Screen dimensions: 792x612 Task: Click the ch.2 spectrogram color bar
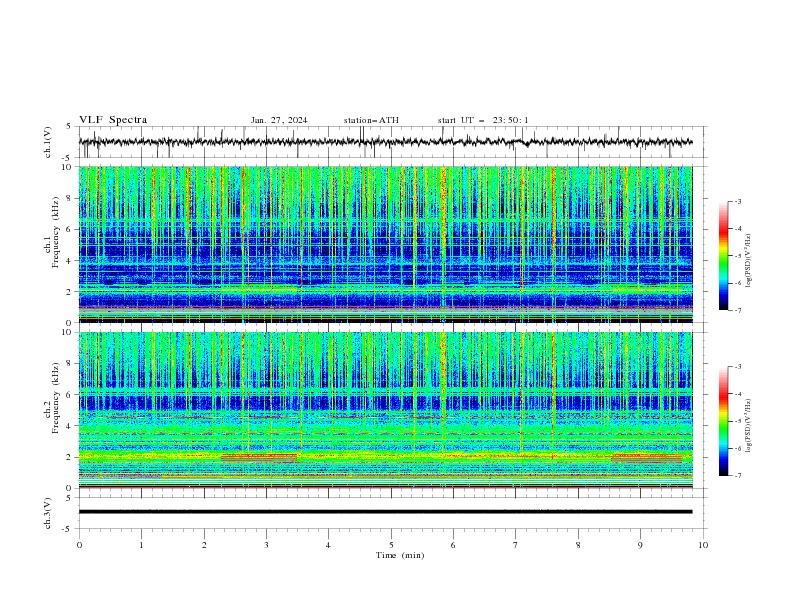[x=723, y=421]
